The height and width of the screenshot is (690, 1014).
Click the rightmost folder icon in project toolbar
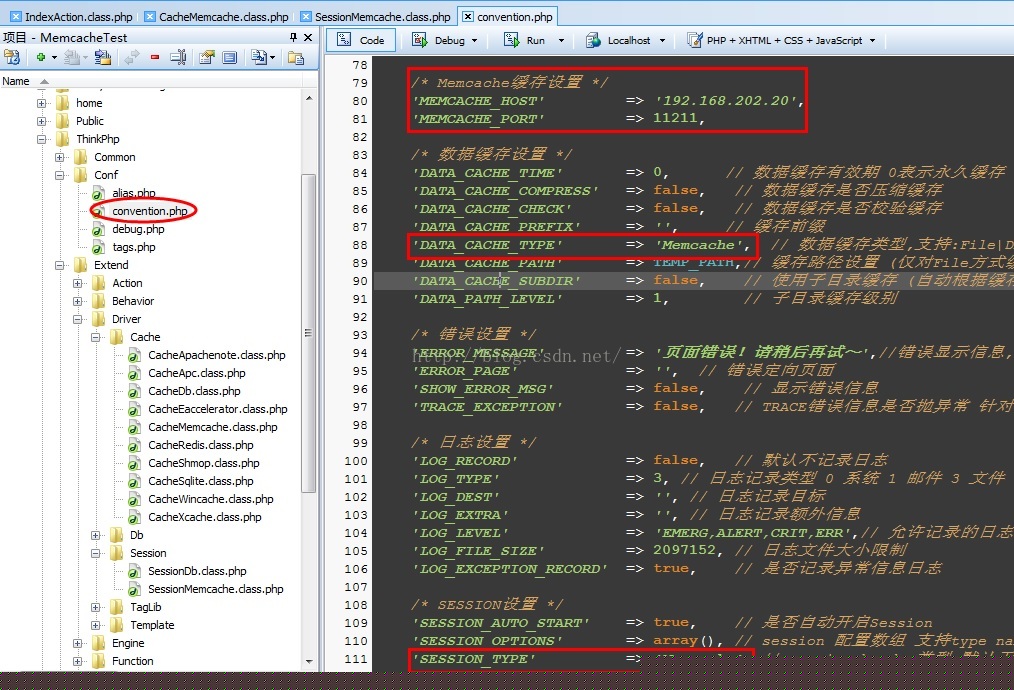295,58
